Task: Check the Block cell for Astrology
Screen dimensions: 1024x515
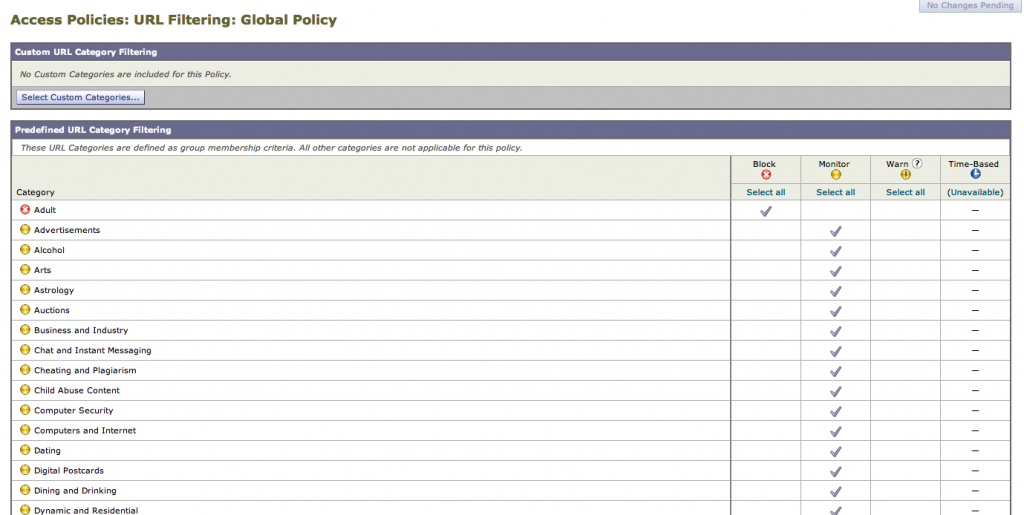Action: click(766, 291)
